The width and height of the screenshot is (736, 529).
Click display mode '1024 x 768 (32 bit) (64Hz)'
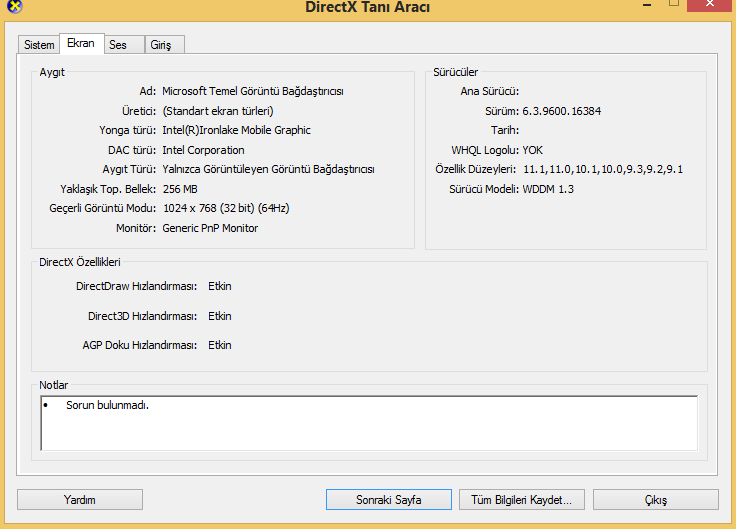[226, 208]
